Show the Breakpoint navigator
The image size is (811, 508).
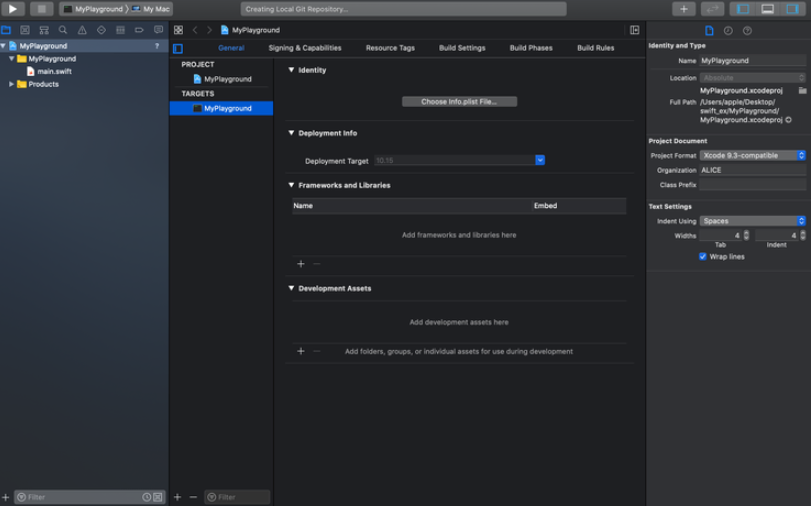pyautogui.click(x=139, y=30)
